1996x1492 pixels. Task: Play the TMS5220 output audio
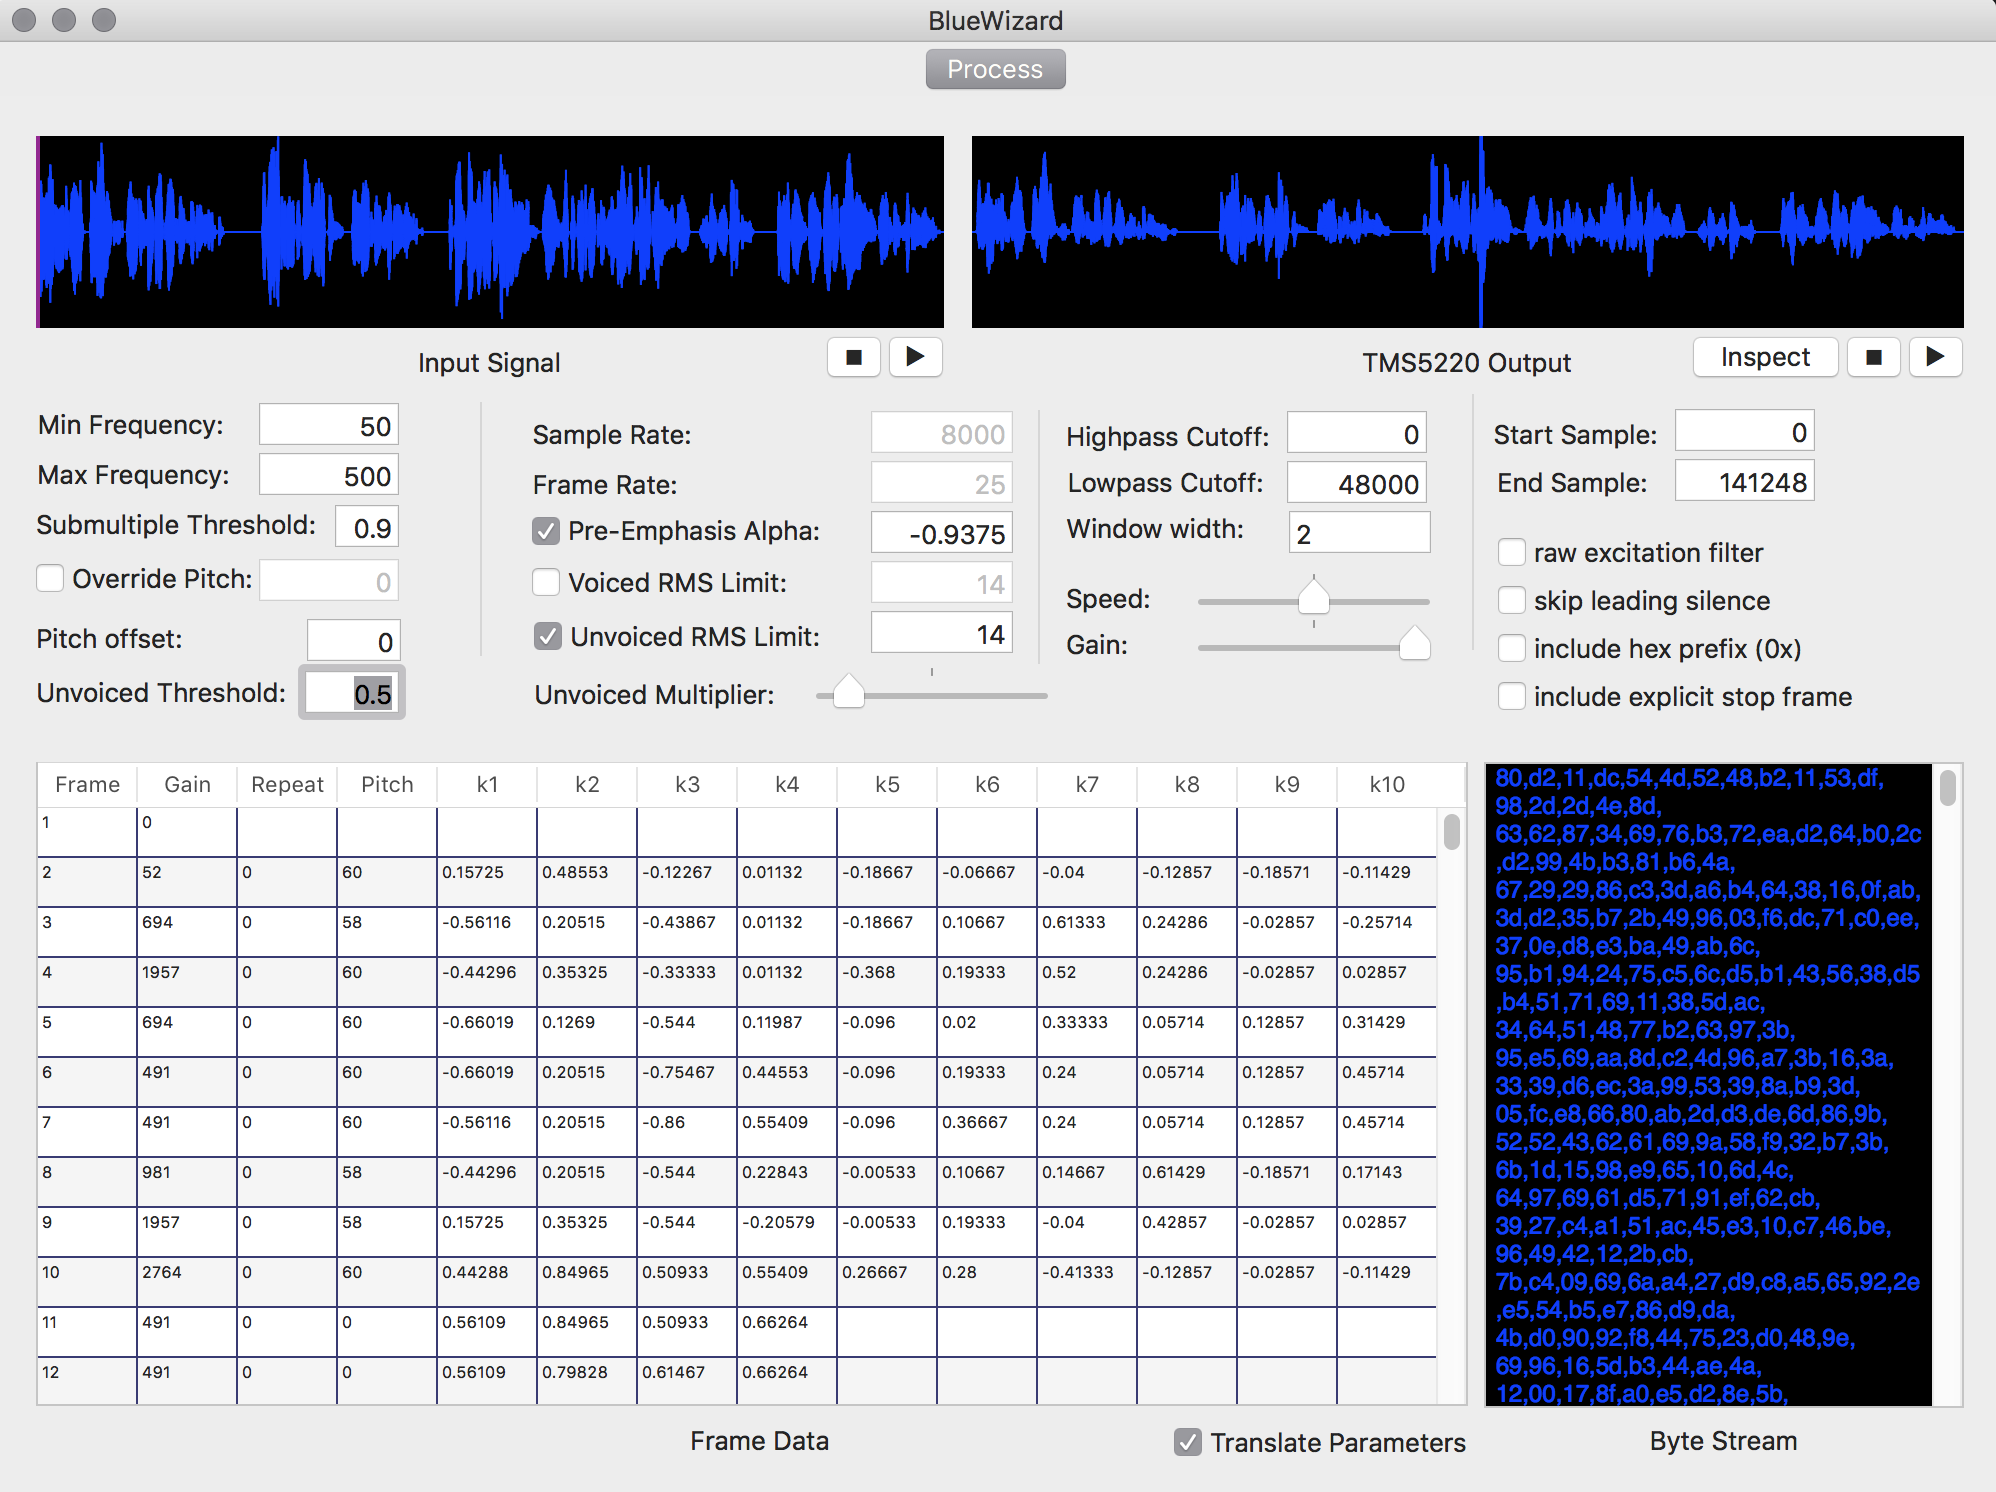click(x=1935, y=357)
